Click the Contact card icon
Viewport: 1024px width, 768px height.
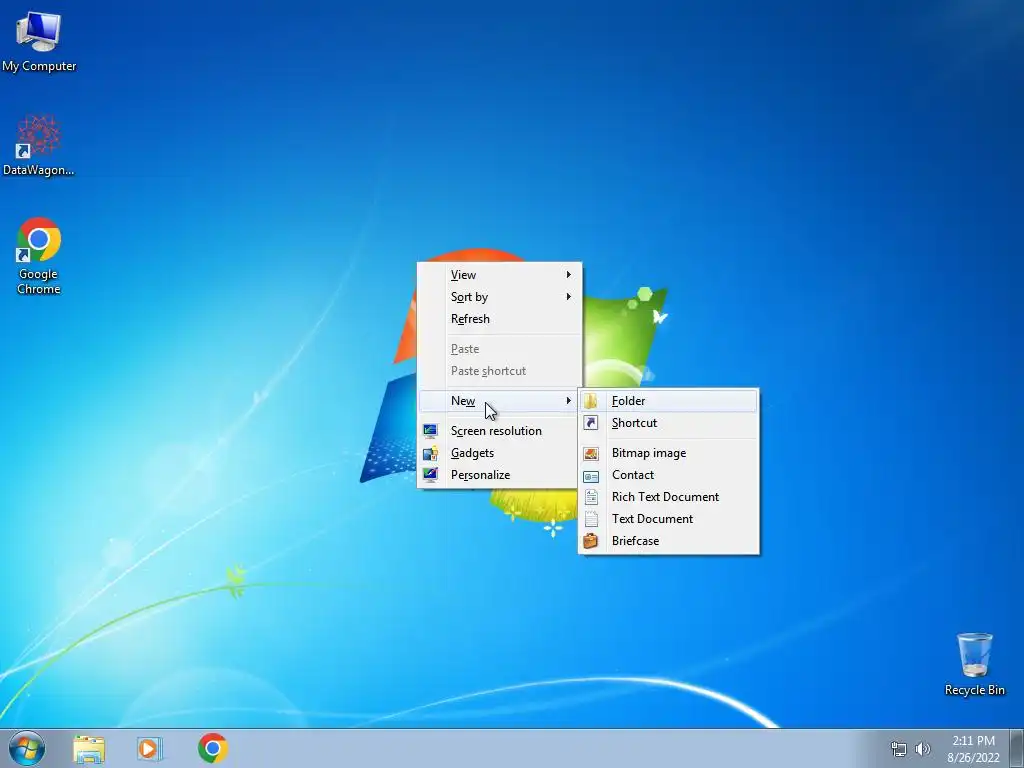(590, 475)
